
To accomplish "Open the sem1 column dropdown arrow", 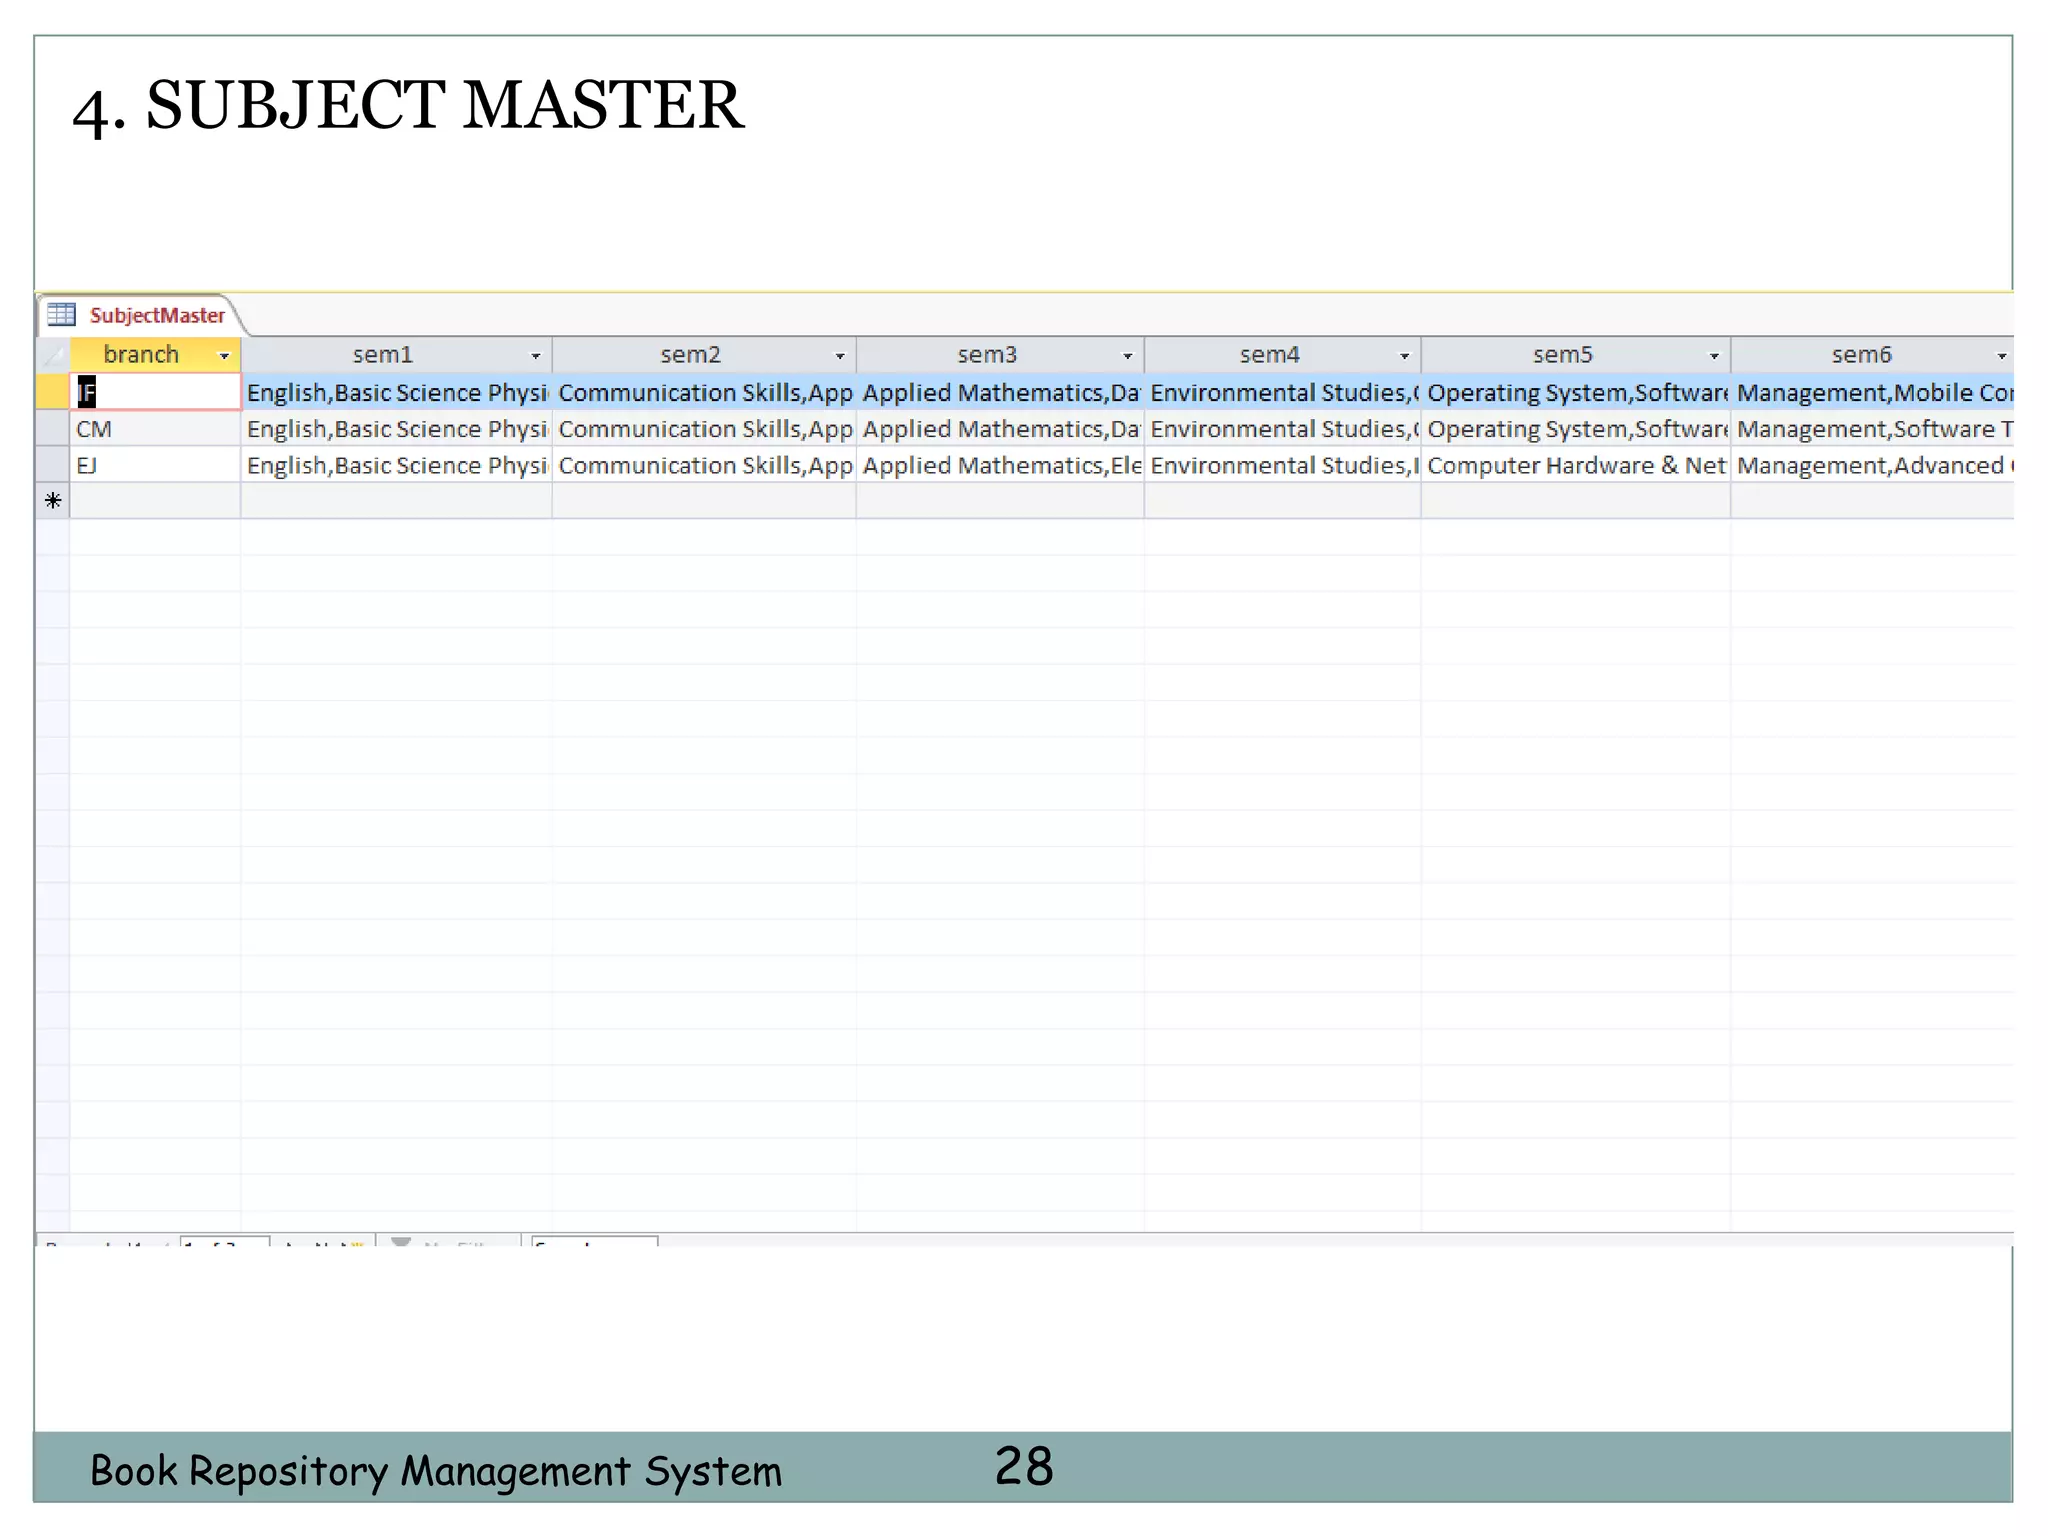I will click(536, 356).
